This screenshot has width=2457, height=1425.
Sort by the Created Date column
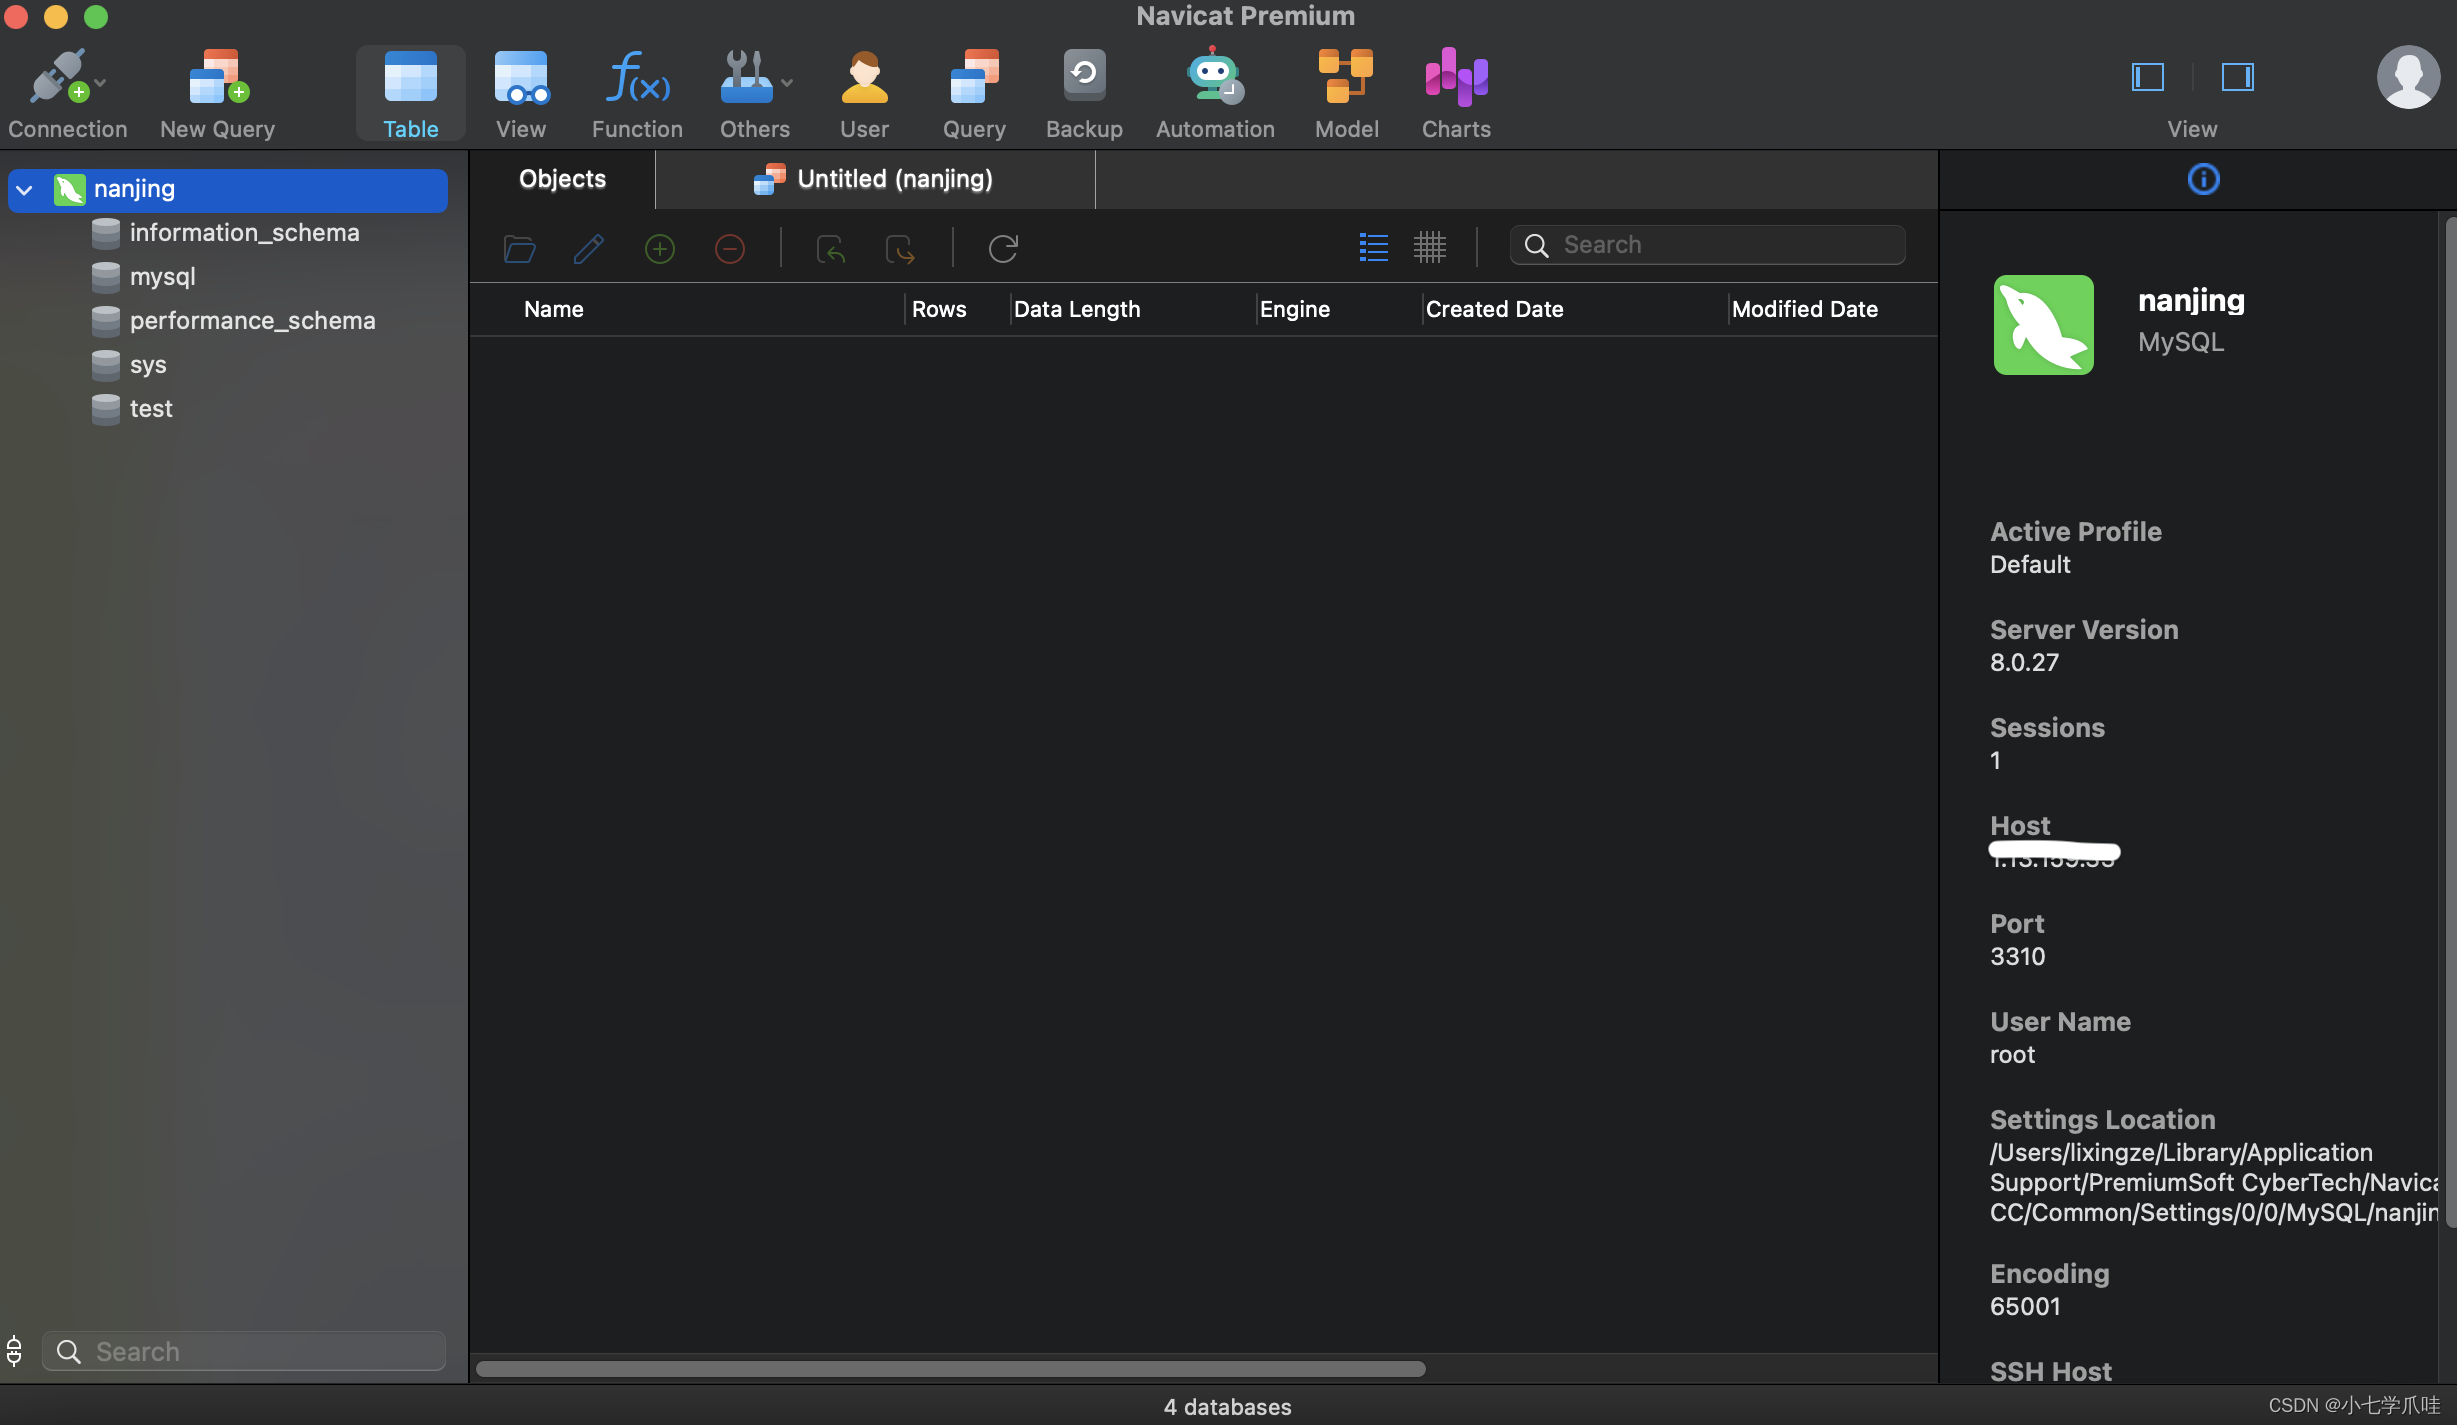tap(1494, 309)
